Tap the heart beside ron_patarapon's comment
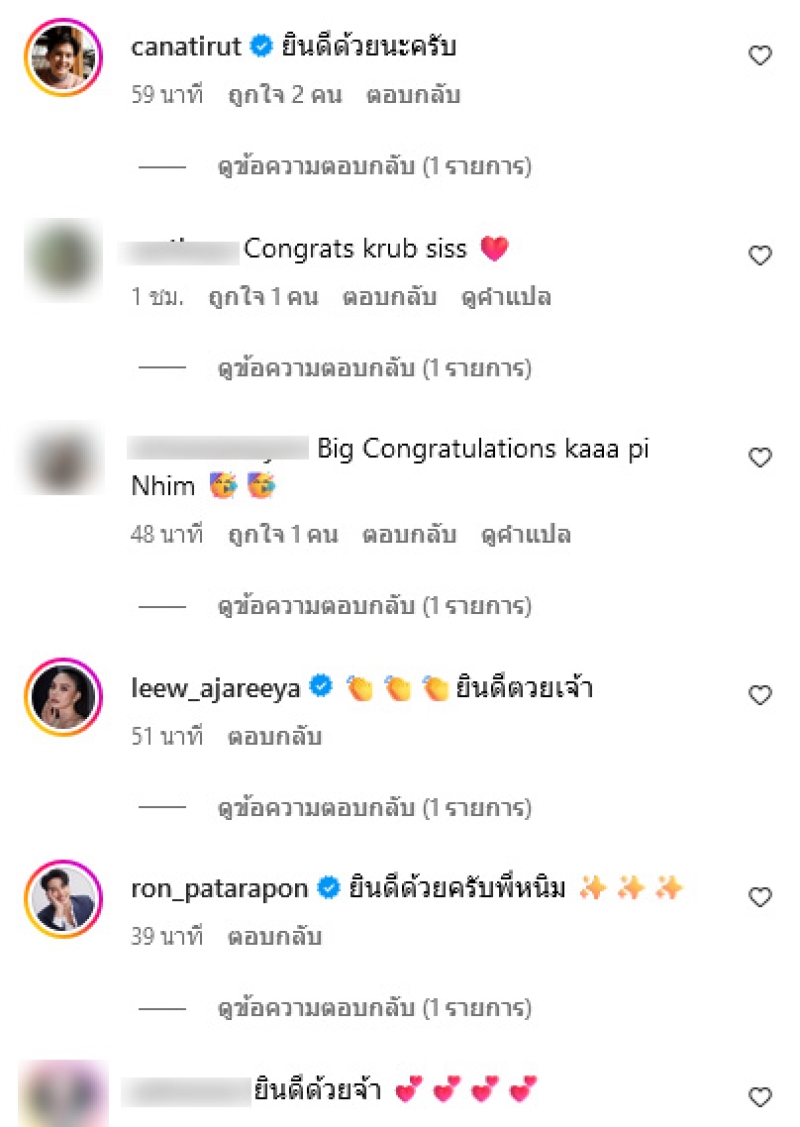The height and width of the screenshot is (1127, 800). point(760,896)
